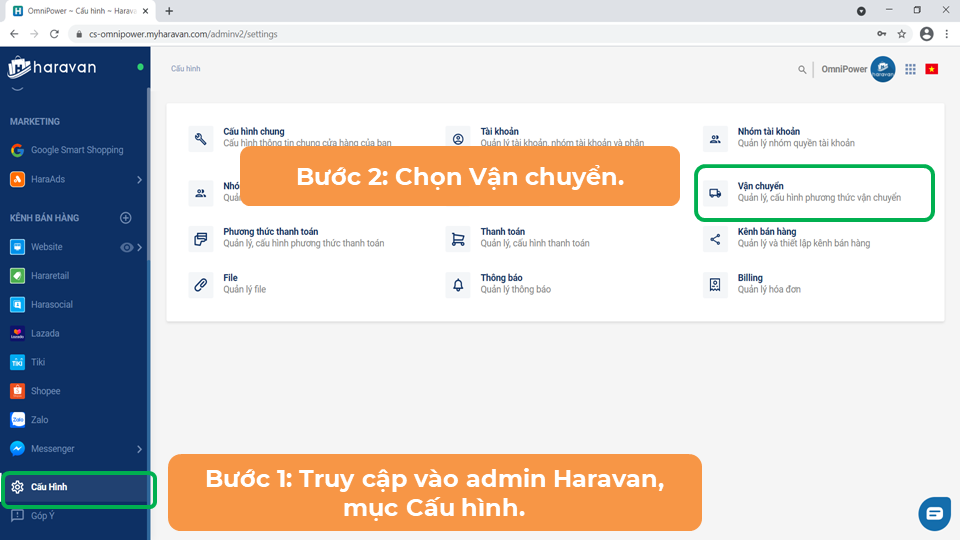The height and width of the screenshot is (540, 960).
Task: Click the browser back arrow
Action: [14, 34]
